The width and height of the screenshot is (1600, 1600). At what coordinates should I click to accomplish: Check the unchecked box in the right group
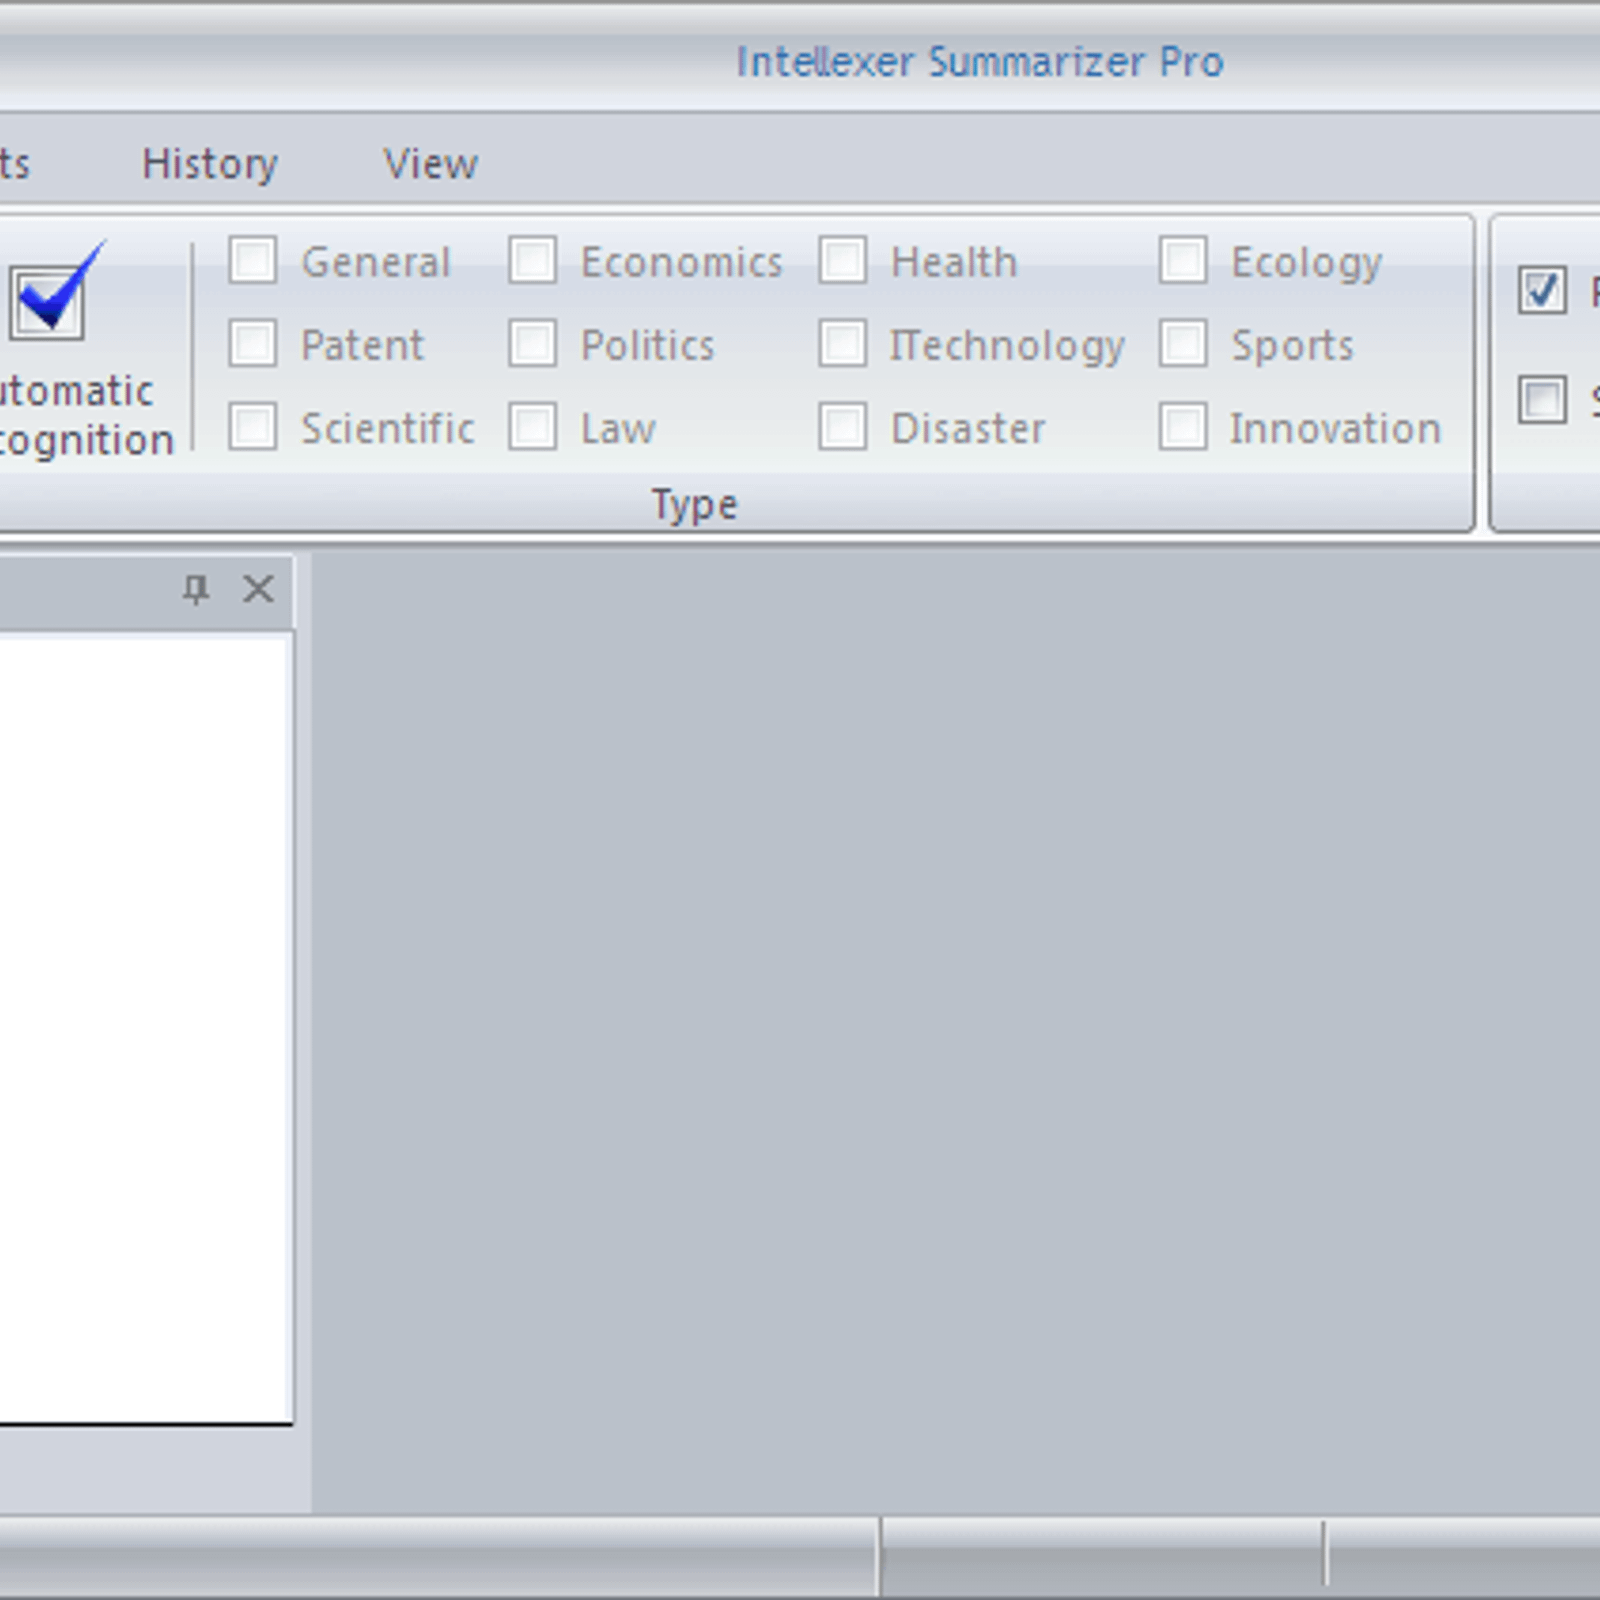coord(1542,400)
